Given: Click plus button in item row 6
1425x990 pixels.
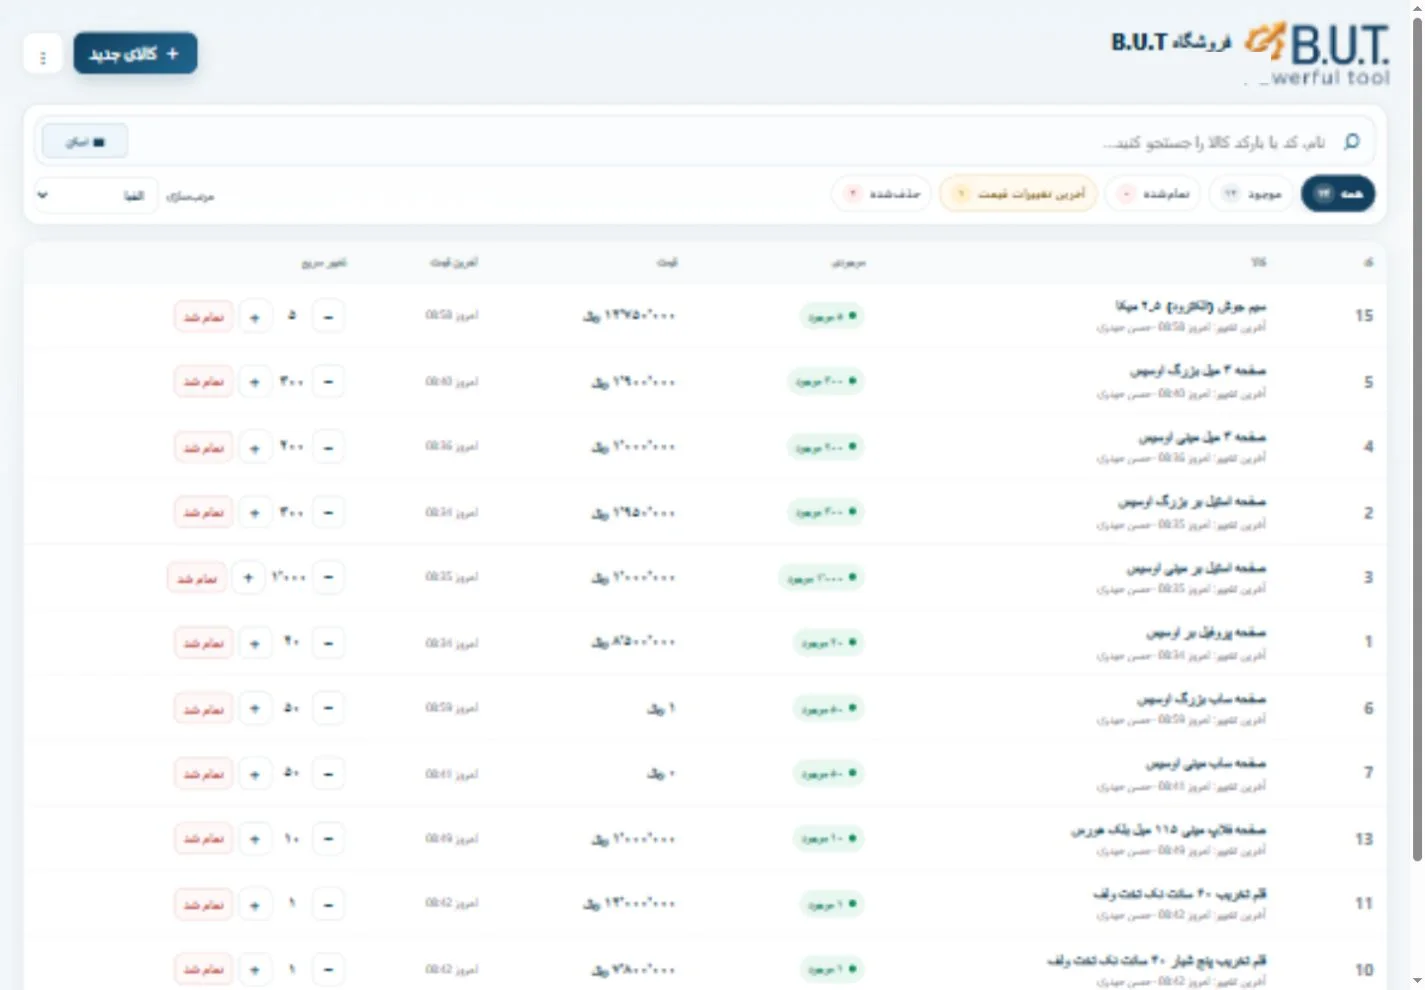Looking at the screenshot, I should (x=255, y=709).
